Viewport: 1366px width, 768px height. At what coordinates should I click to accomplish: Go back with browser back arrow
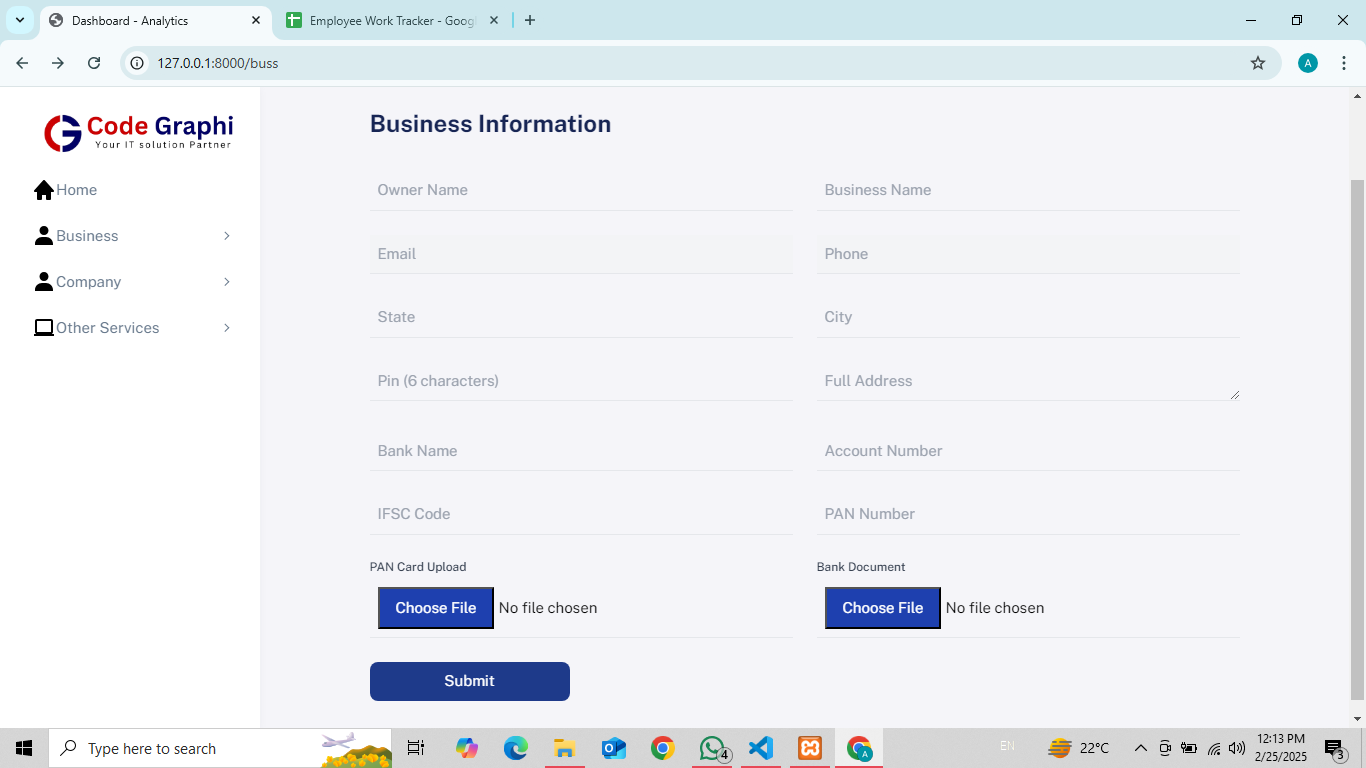(22, 63)
